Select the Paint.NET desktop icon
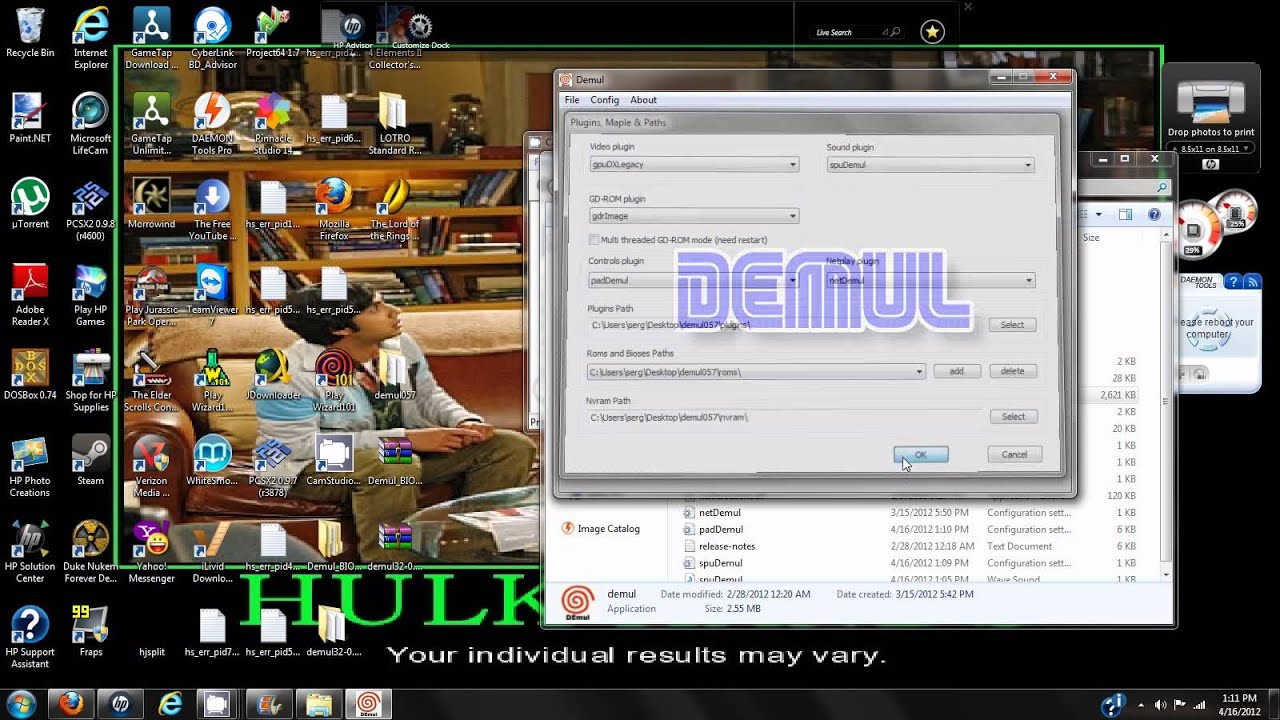1280x720 pixels. (30, 118)
